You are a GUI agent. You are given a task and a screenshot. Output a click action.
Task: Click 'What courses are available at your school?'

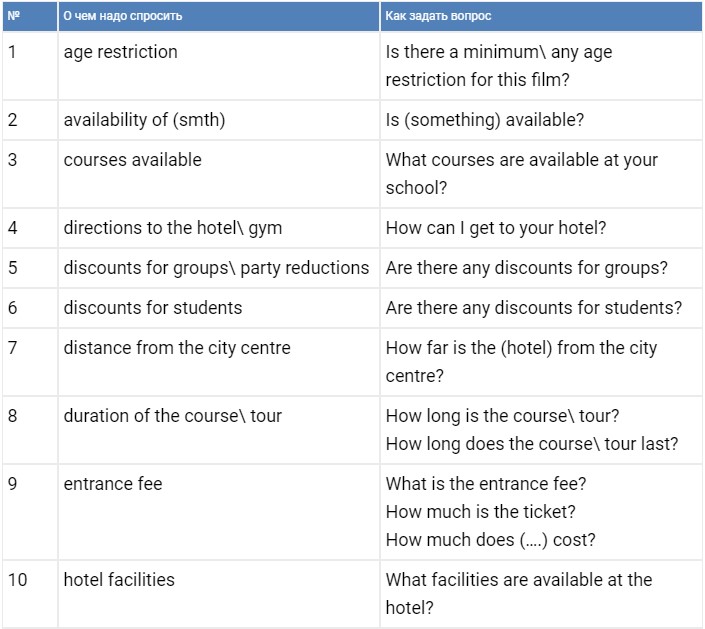point(522,174)
